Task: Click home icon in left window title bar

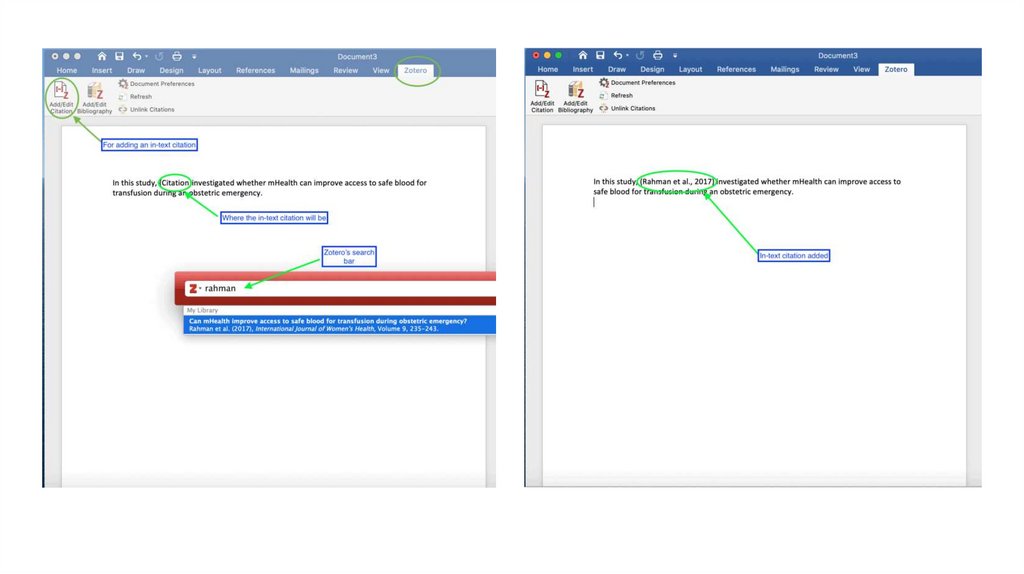Action: [x=102, y=56]
